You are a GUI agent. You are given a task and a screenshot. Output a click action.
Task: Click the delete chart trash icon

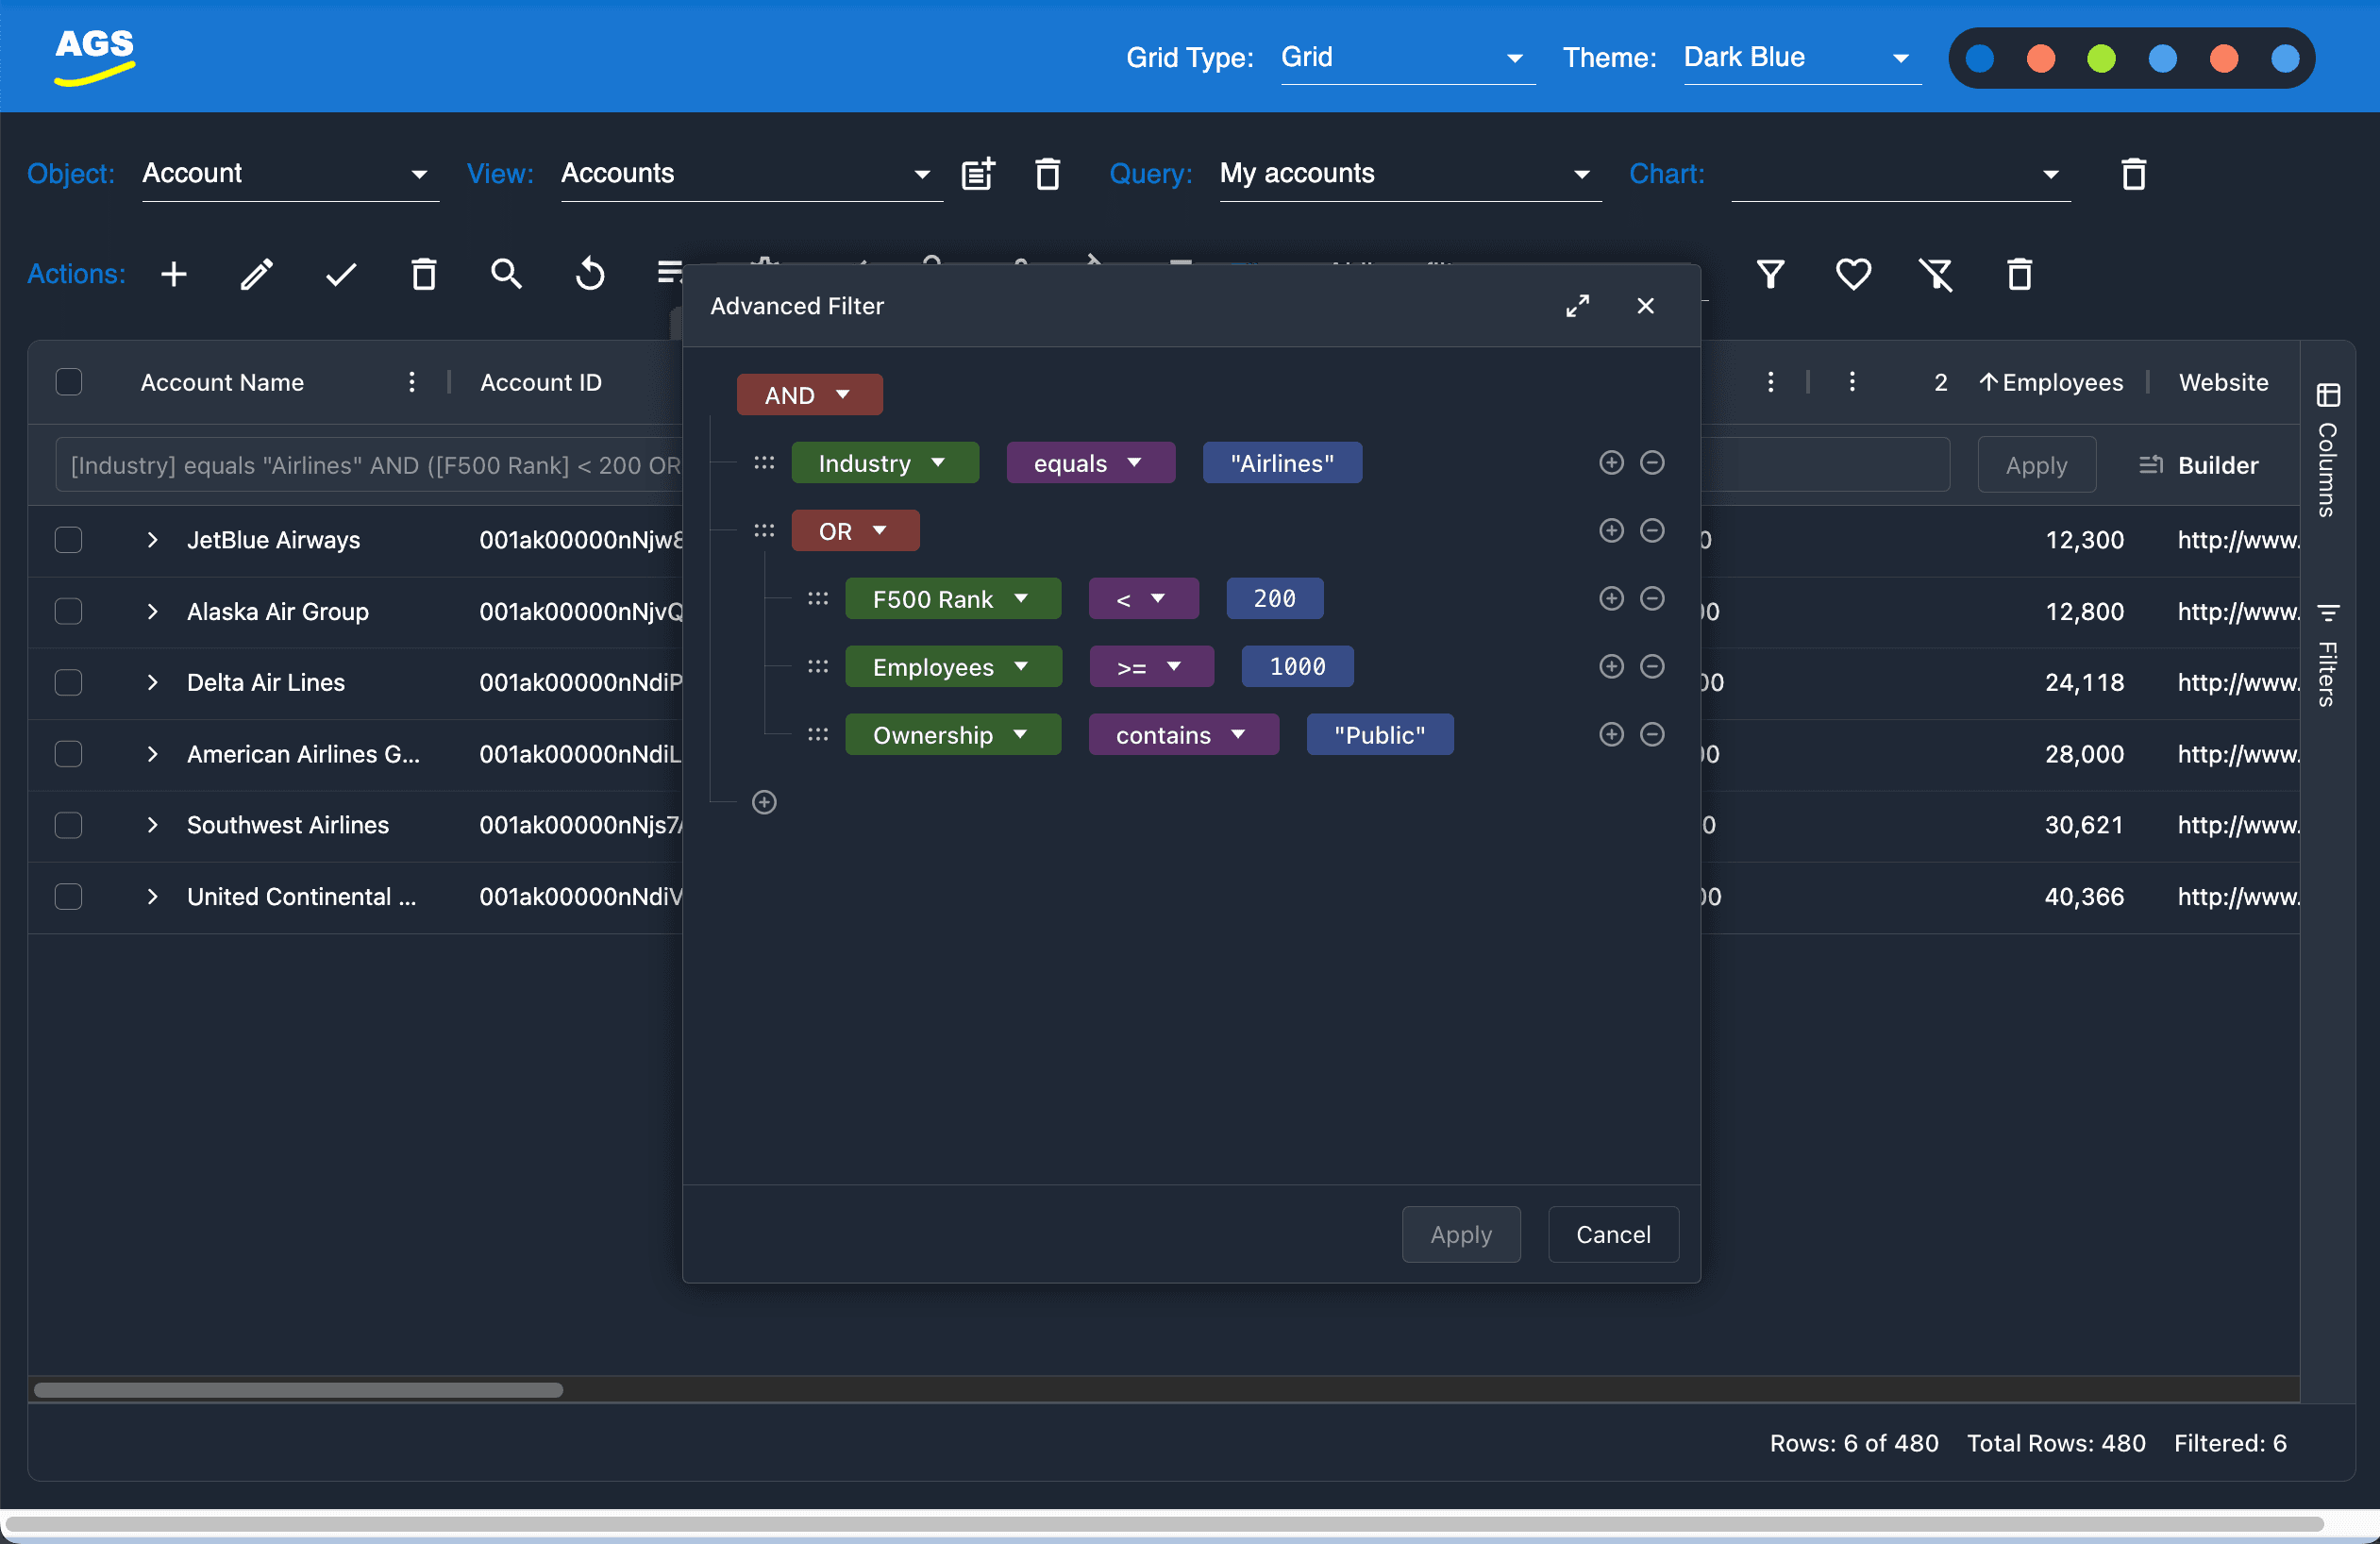[x=2133, y=174]
